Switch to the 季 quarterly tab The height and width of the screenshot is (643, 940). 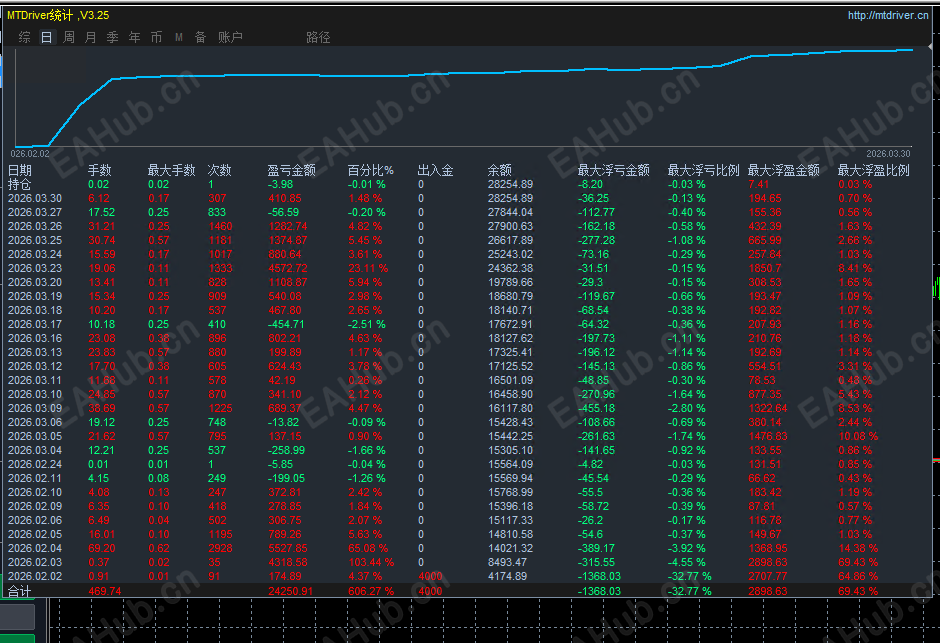112,37
